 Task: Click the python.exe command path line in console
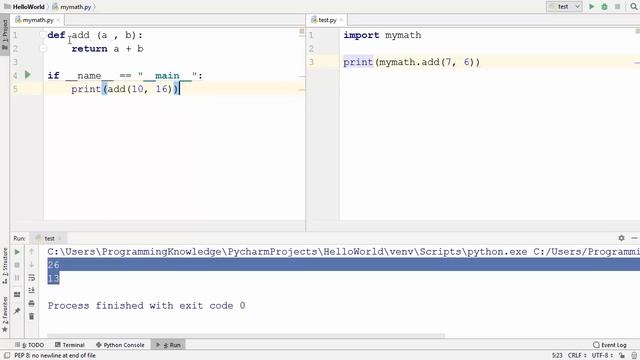[x=343, y=252]
